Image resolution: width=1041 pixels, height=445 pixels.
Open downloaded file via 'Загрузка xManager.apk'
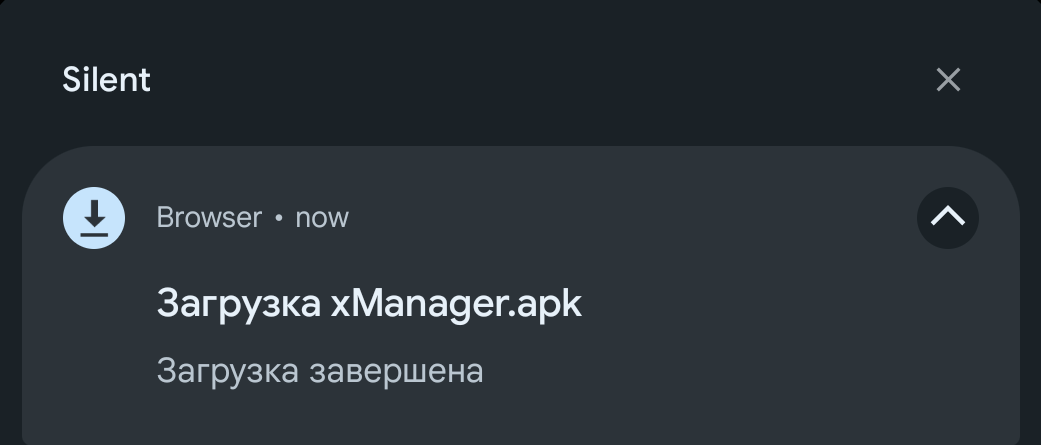coord(369,304)
